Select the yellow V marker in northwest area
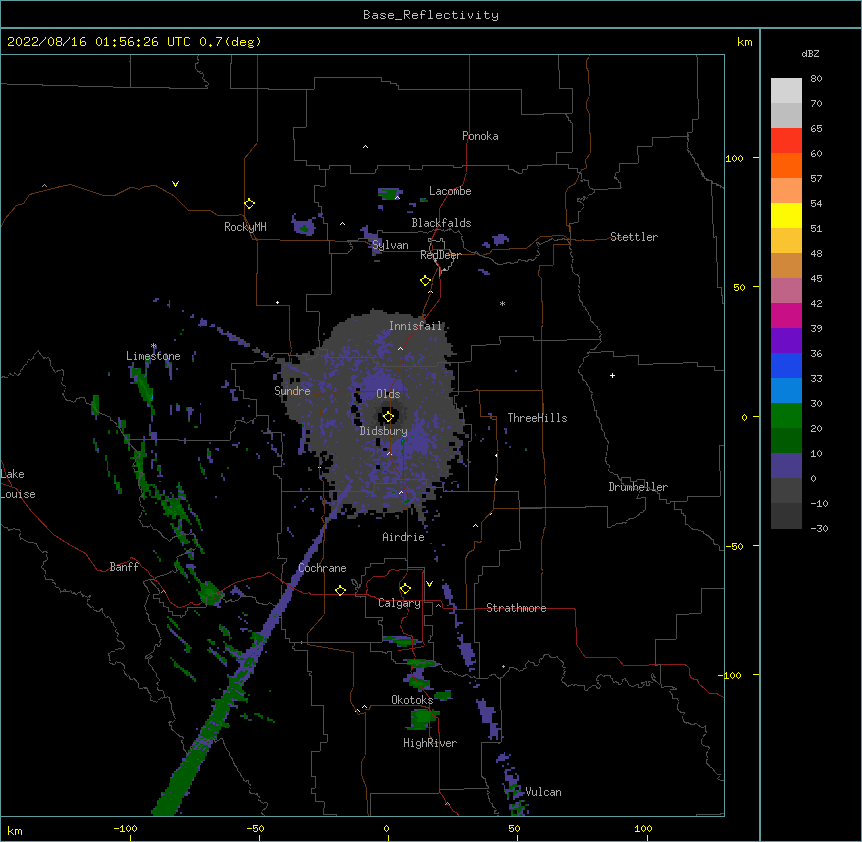This screenshot has height=842, width=862. pyautogui.click(x=175, y=184)
